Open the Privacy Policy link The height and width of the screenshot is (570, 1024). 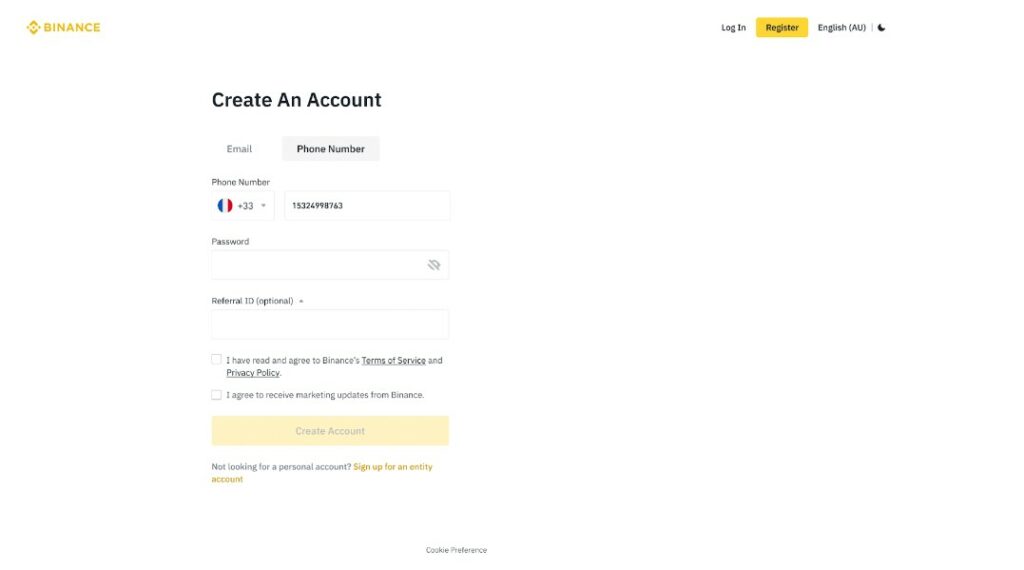tap(252, 373)
